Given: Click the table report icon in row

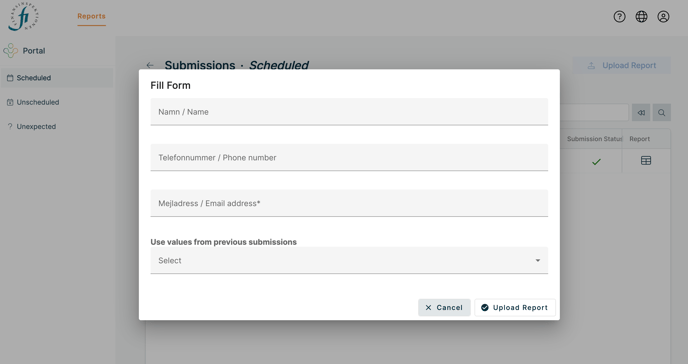Looking at the screenshot, I should tap(645, 161).
